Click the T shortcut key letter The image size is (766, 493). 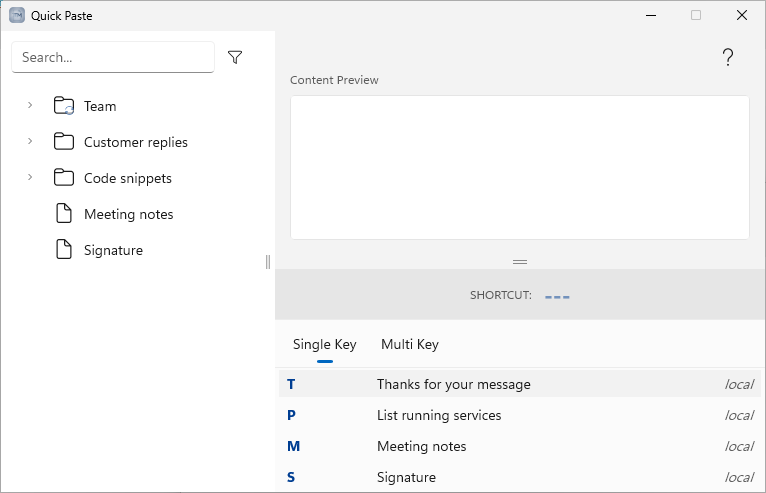pyautogui.click(x=291, y=385)
